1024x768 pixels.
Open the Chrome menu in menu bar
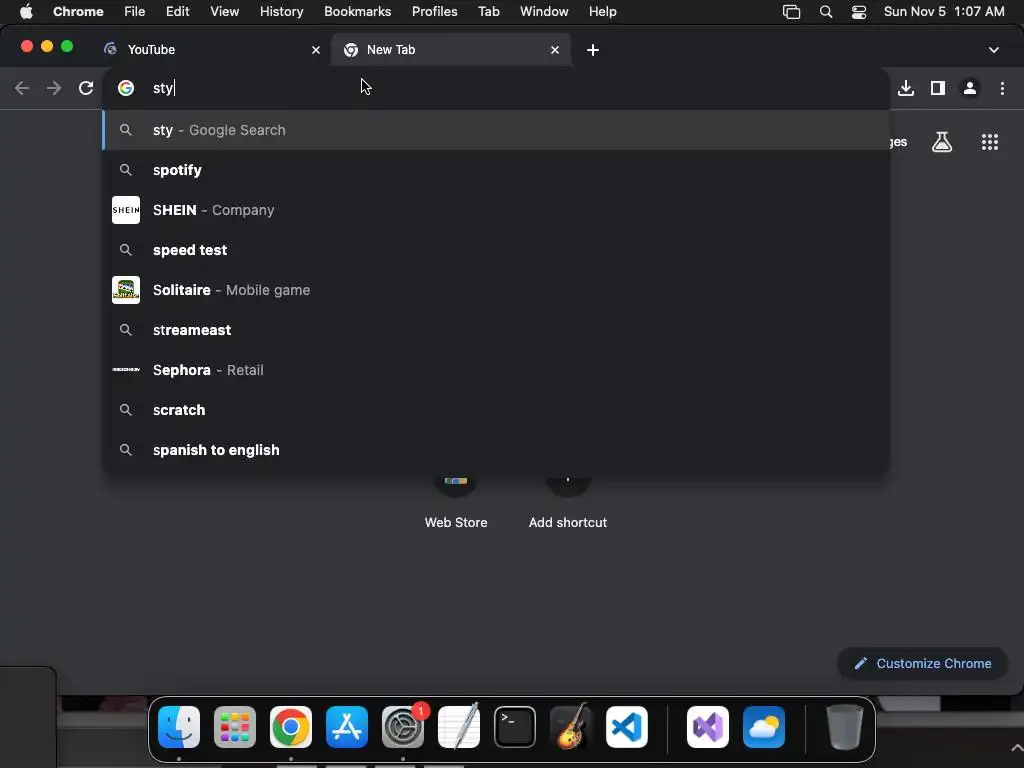pos(78,12)
